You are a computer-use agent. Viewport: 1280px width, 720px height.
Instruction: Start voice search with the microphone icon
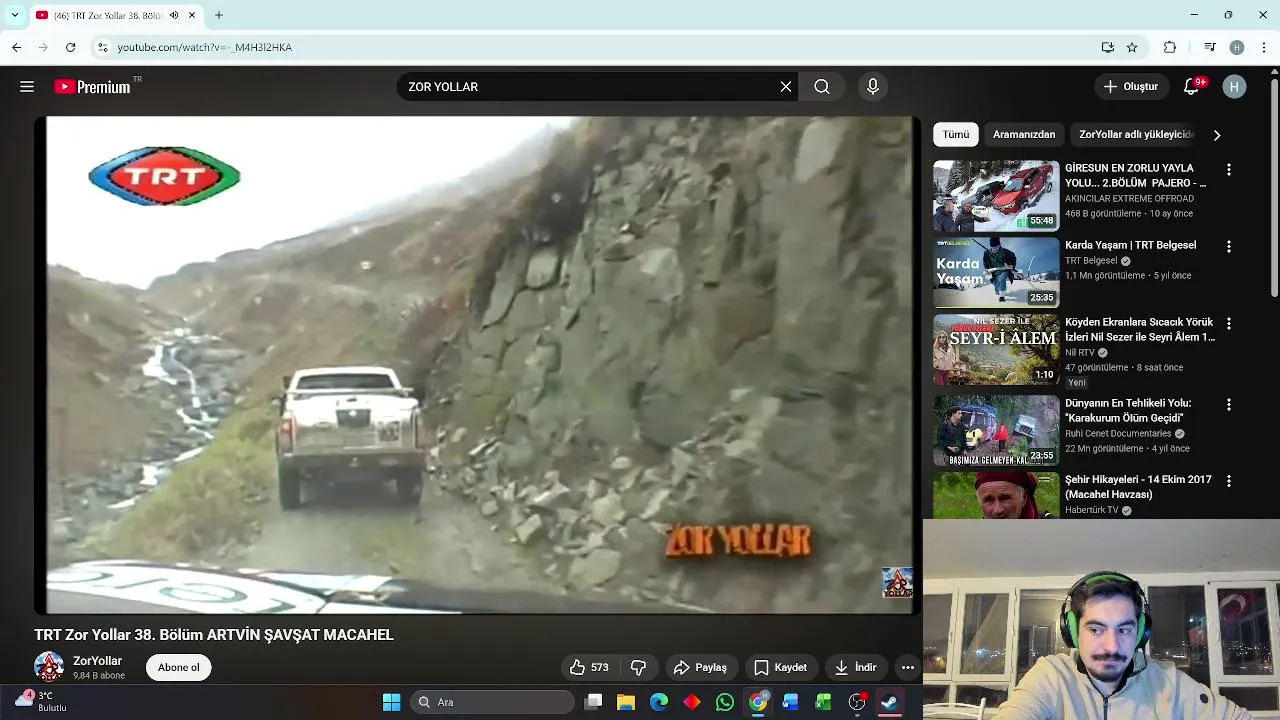point(873,87)
